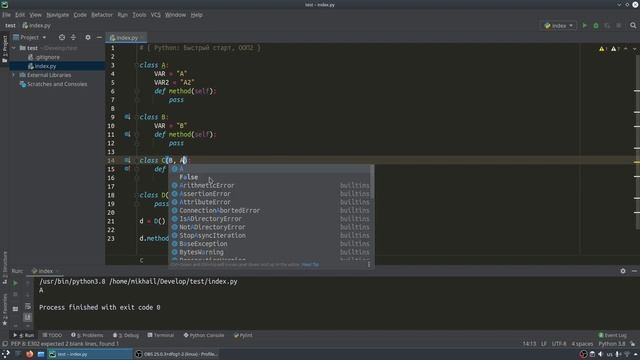This screenshot has height=360, width=640.
Task: Run with coverage icon in toolbar
Action: point(607,25)
